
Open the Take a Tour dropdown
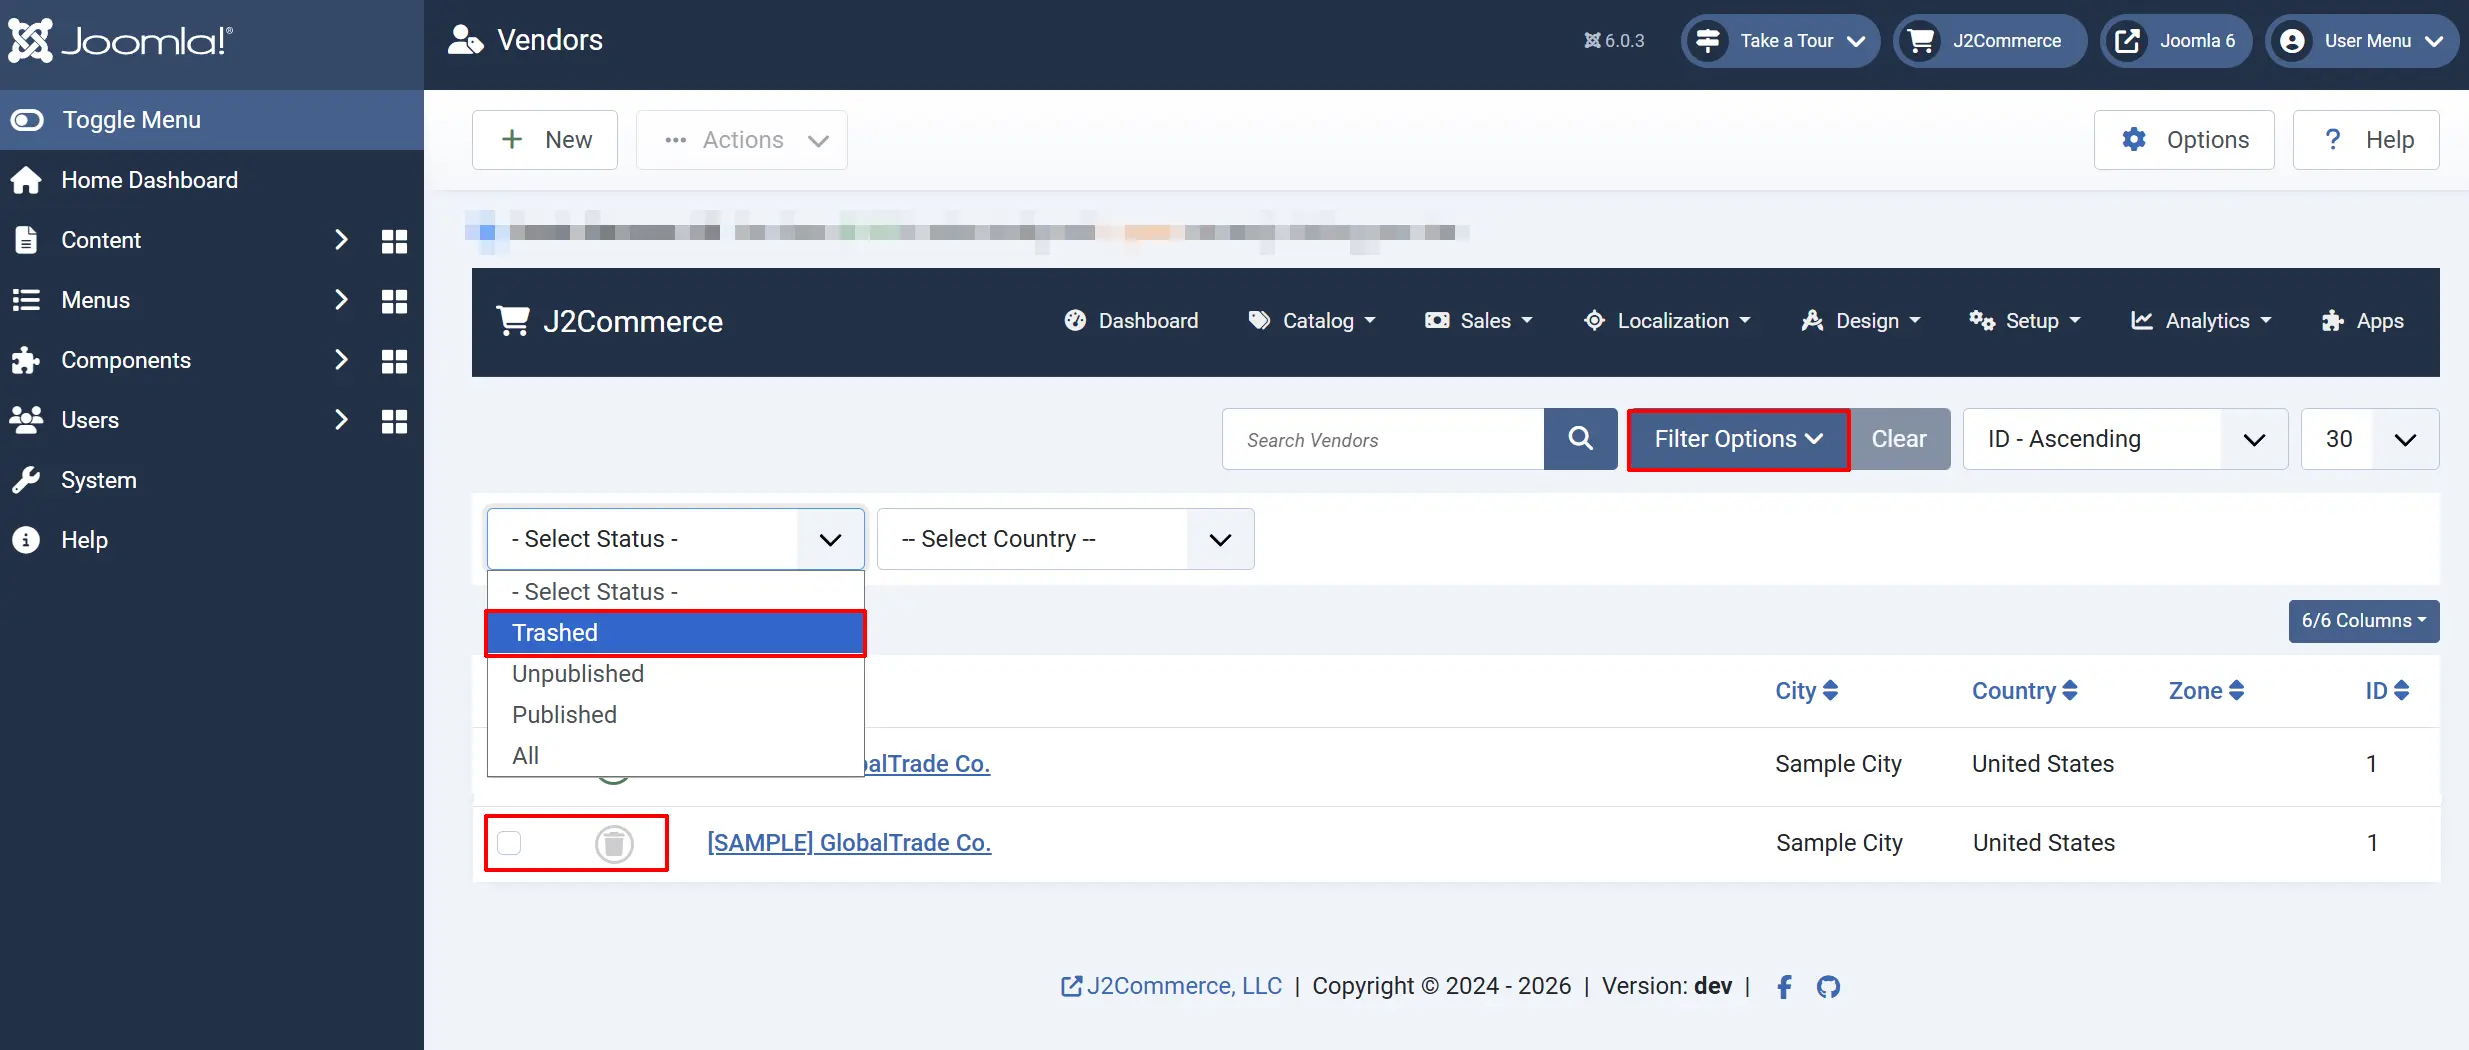[x=1780, y=41]
